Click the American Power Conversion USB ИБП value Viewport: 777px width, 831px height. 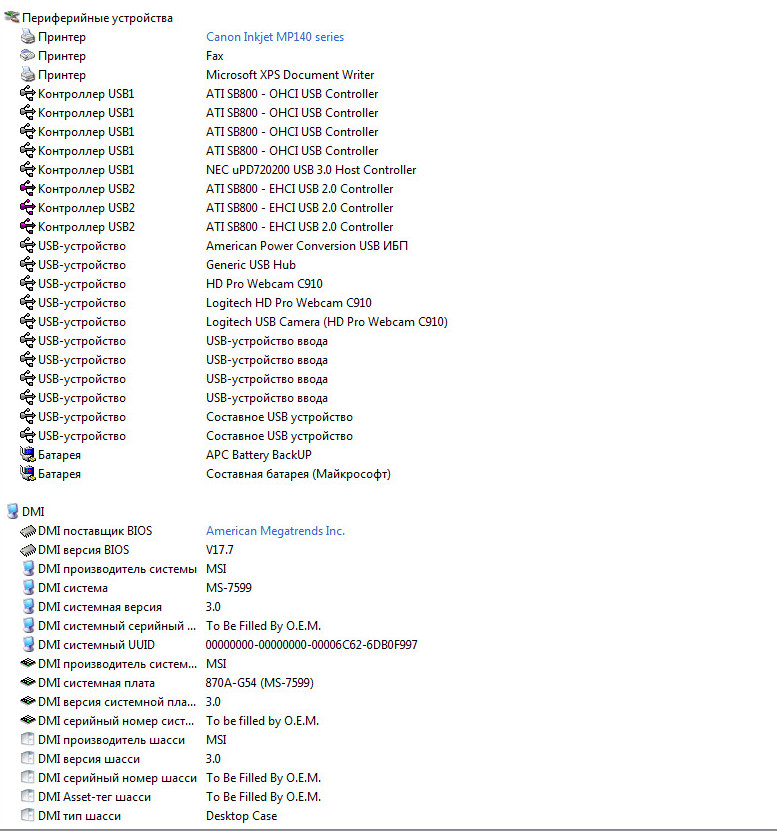coord(307,246)
